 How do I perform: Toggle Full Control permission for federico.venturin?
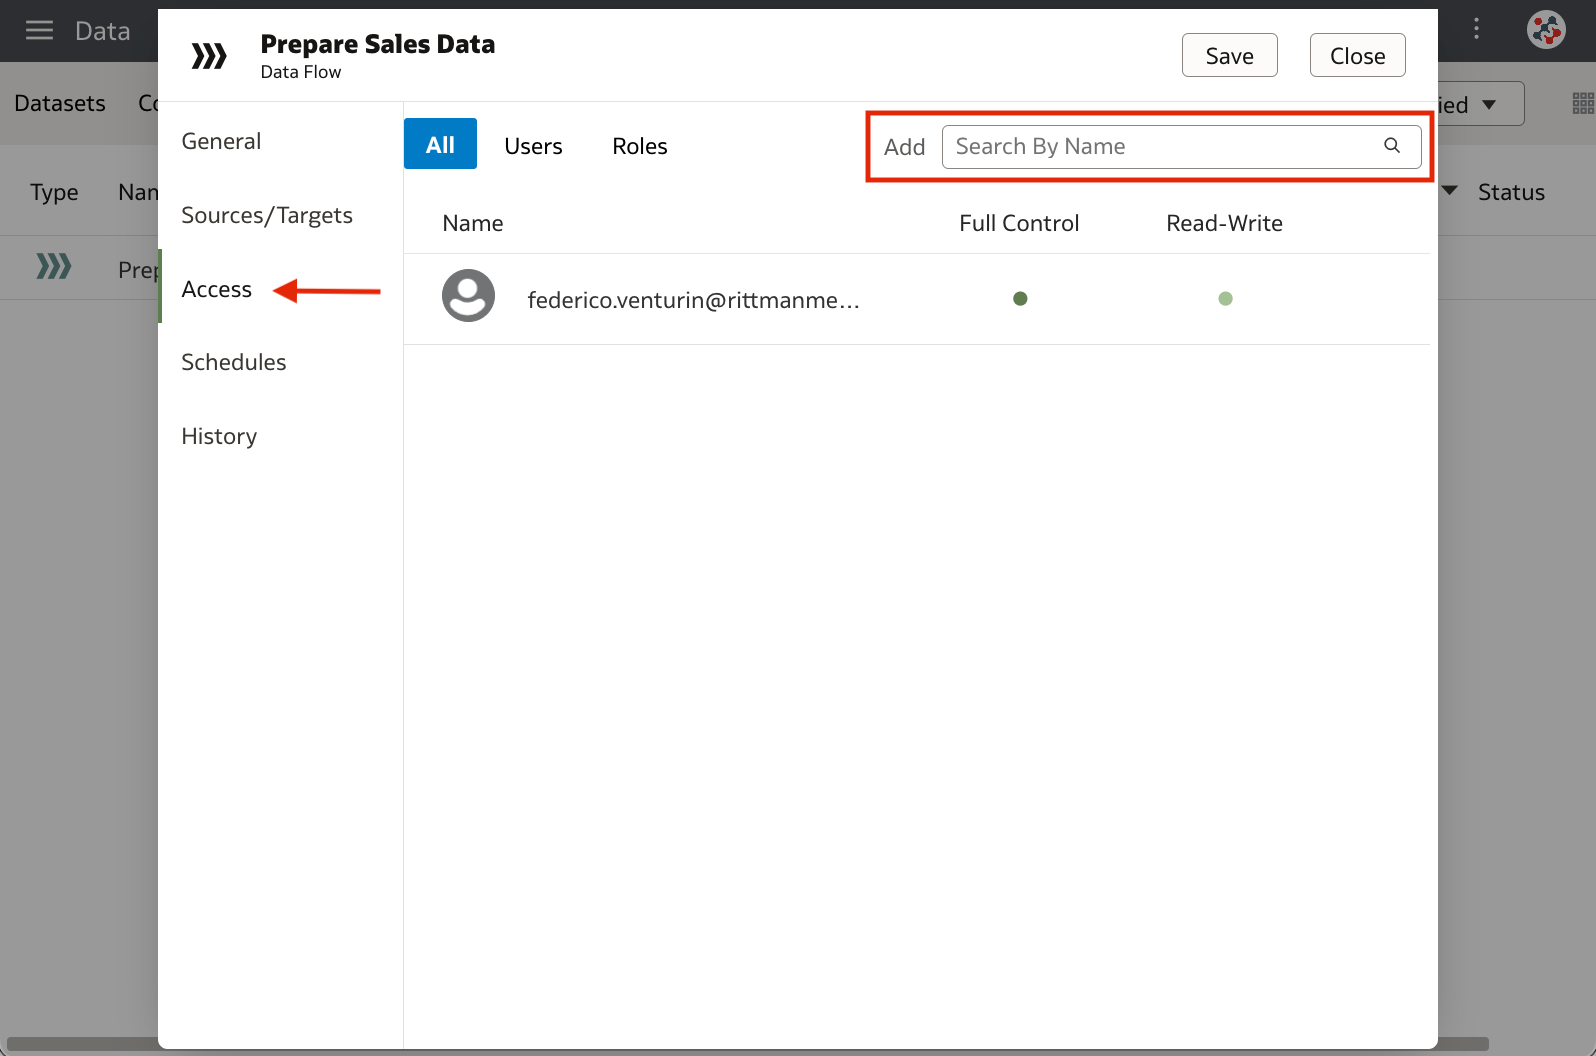pos(1020,298)
